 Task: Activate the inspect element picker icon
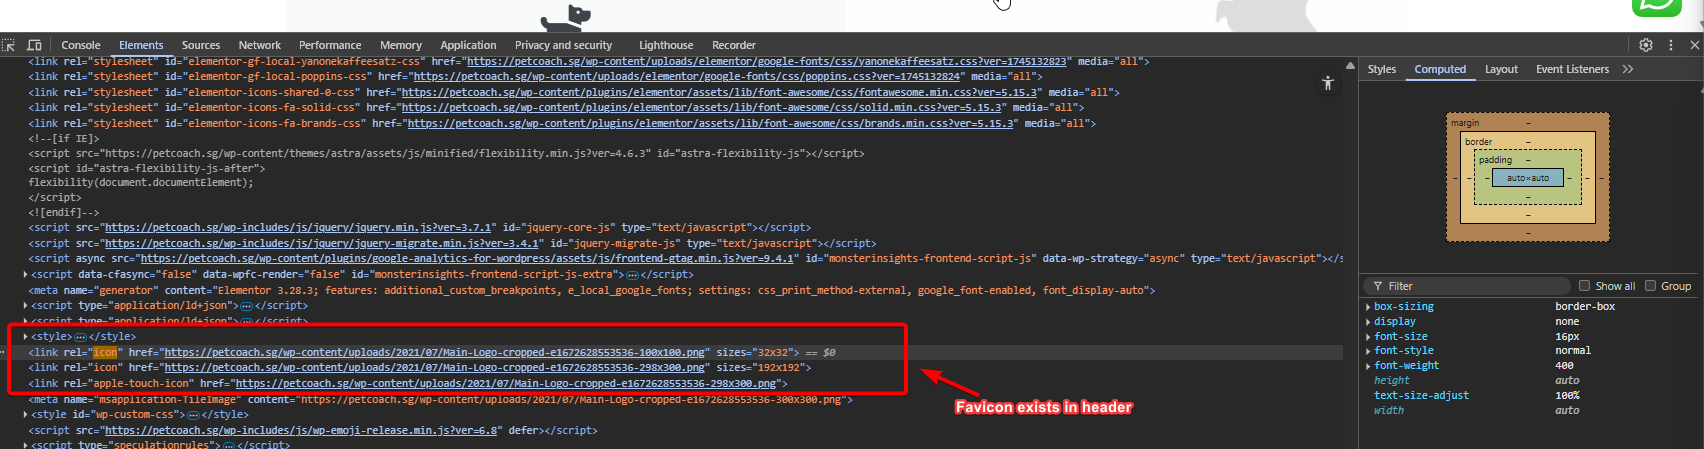pos(8,45)
